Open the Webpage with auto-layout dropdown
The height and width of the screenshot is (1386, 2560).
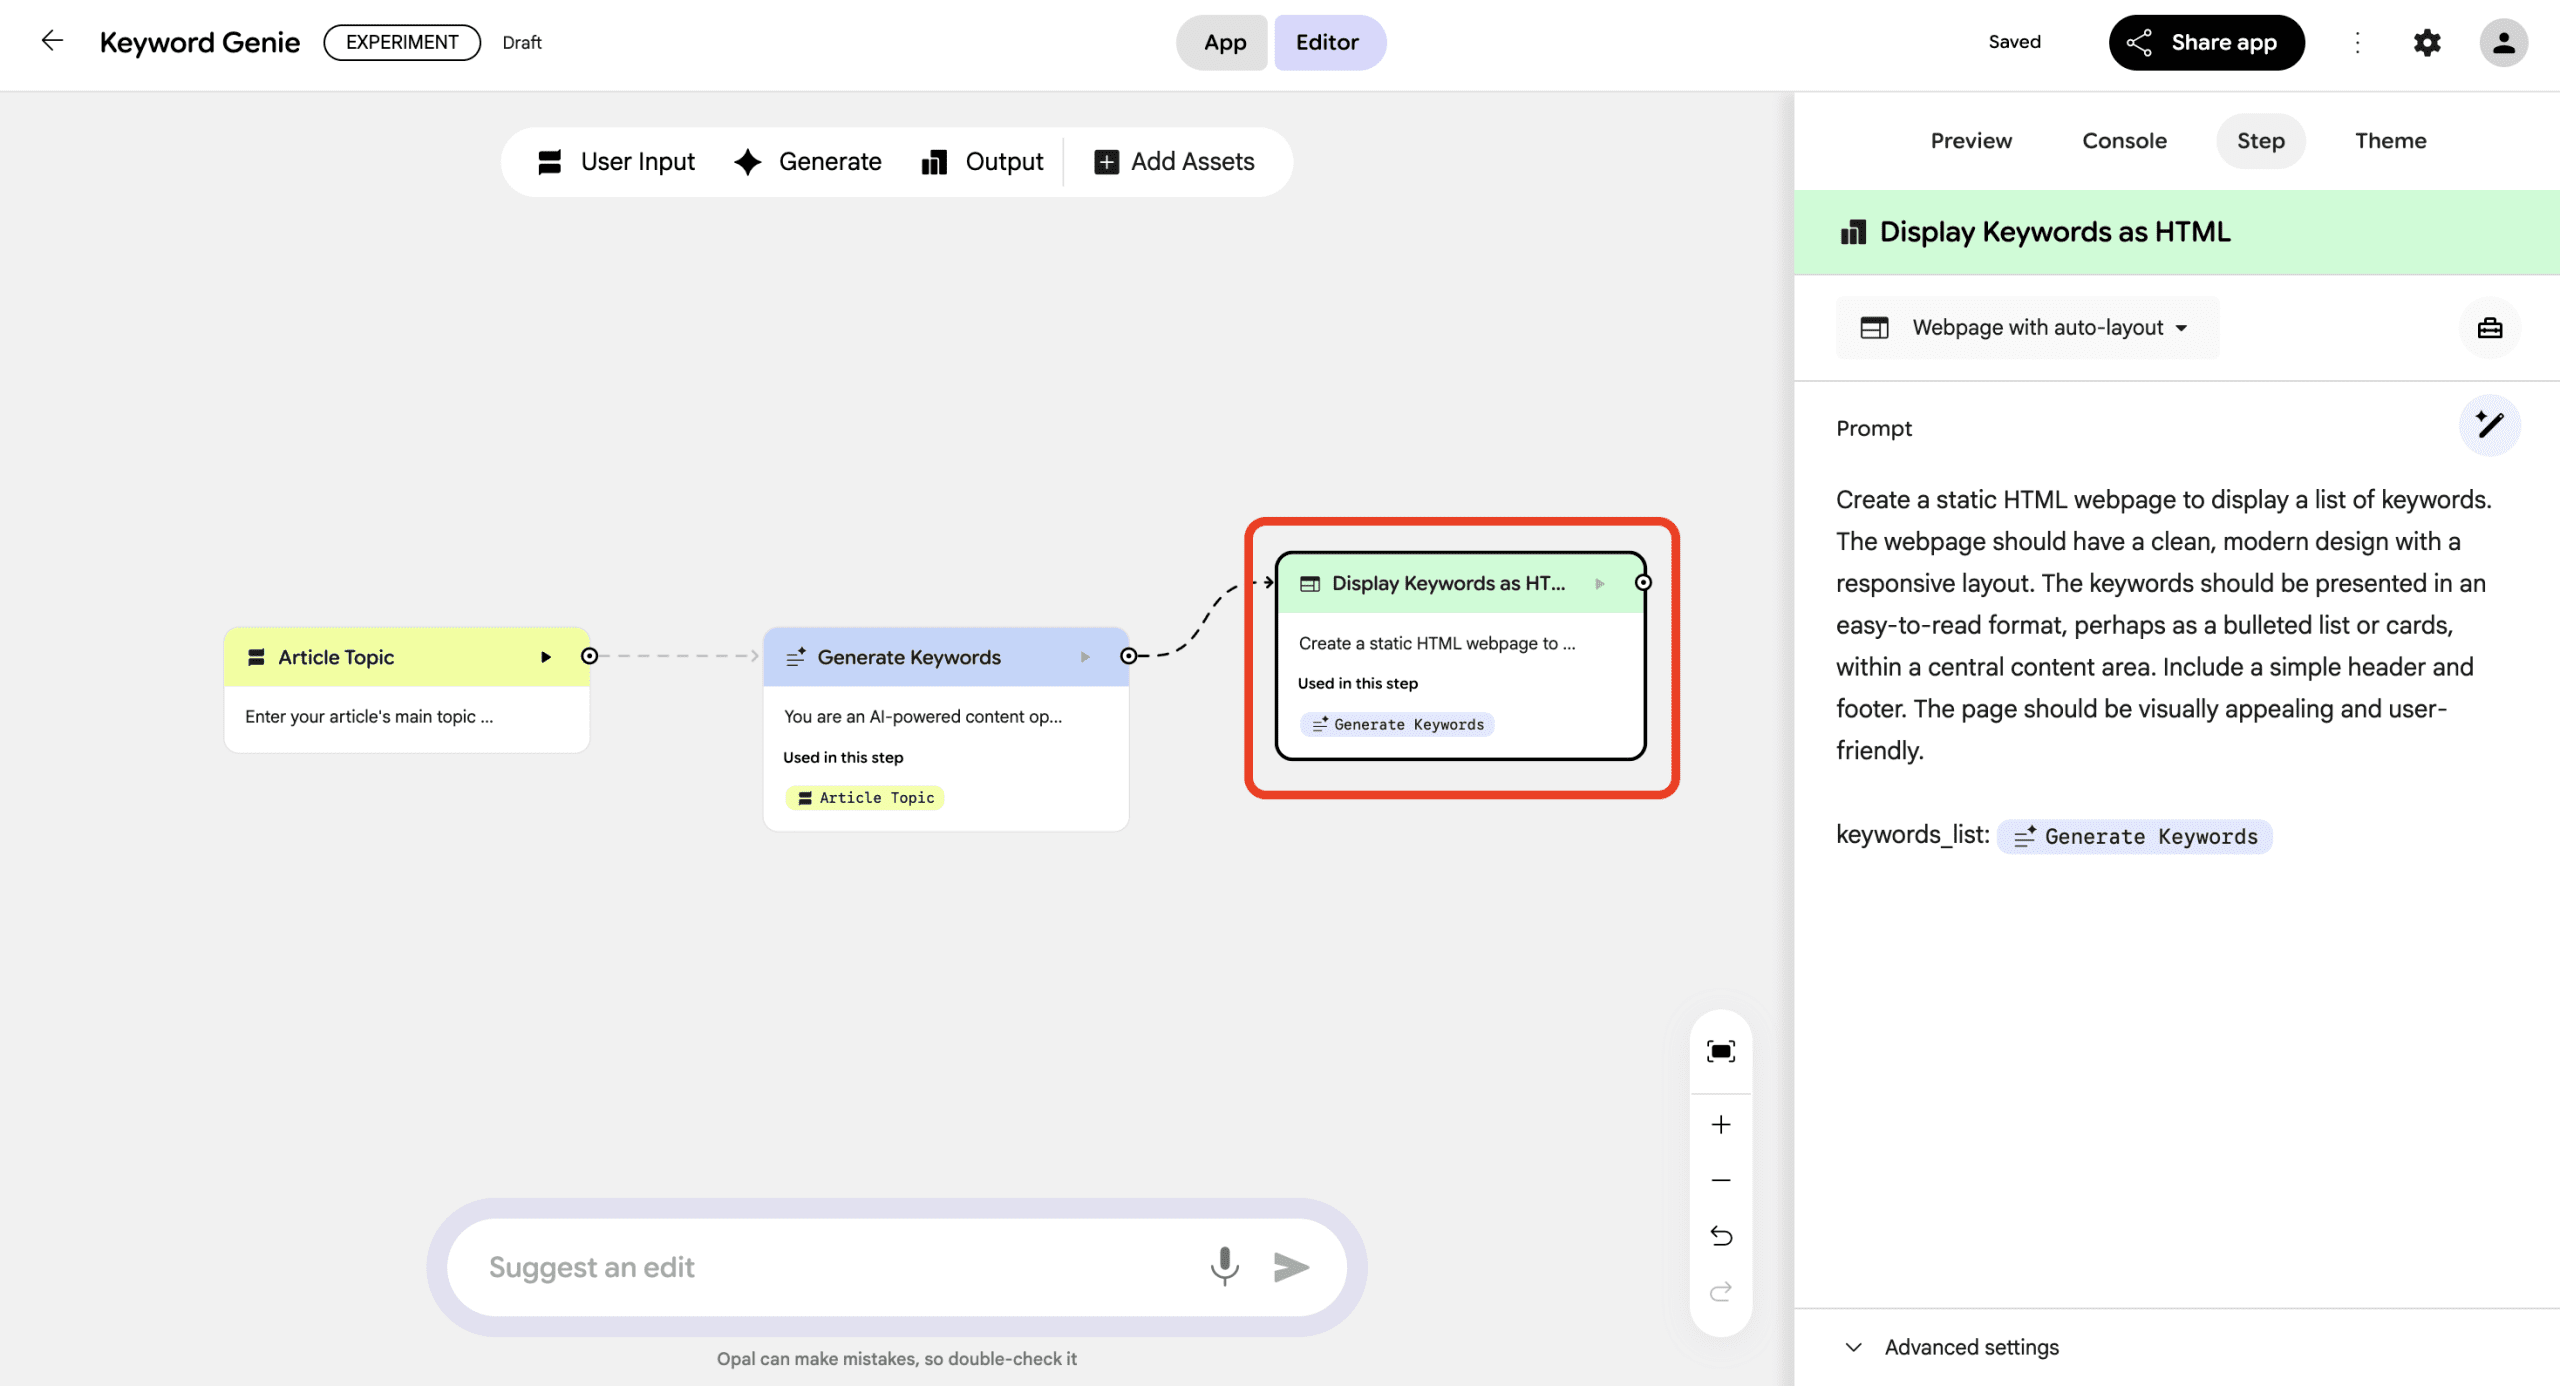click(x=2026, y=328)
